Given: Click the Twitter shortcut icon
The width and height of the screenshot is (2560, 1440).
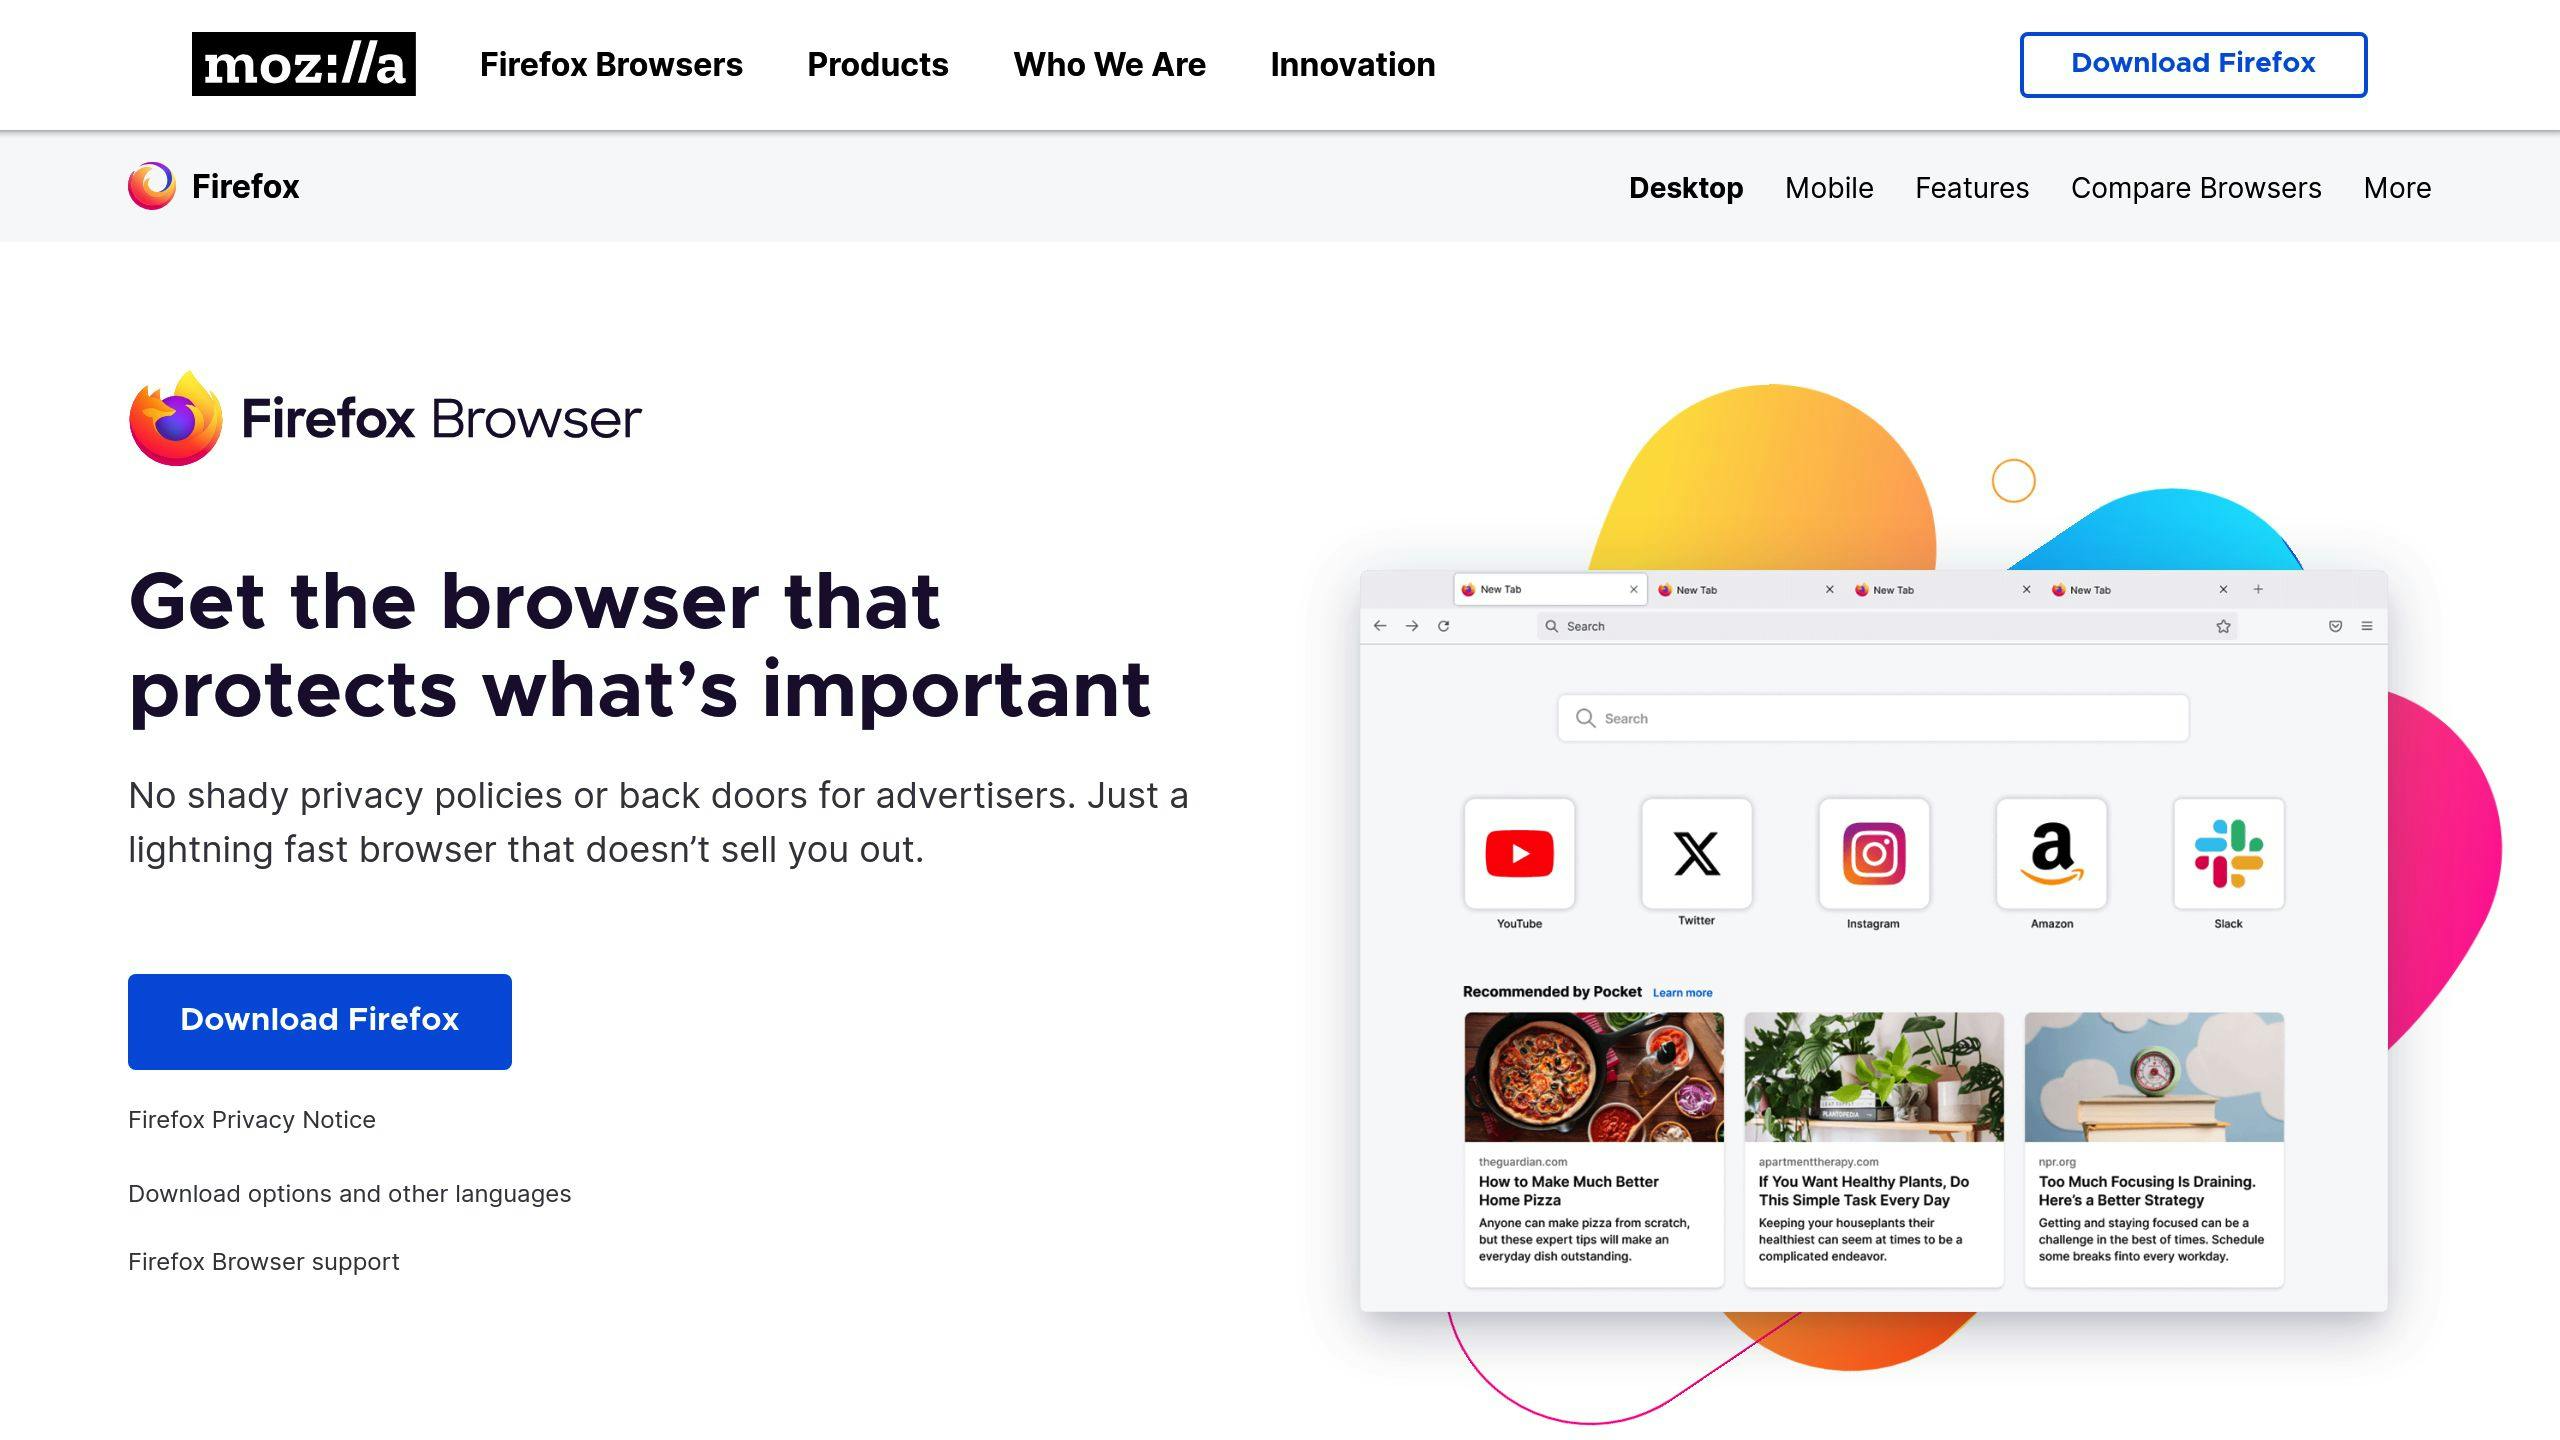Looking at the screenshot, I should (x=1695, y=853).
